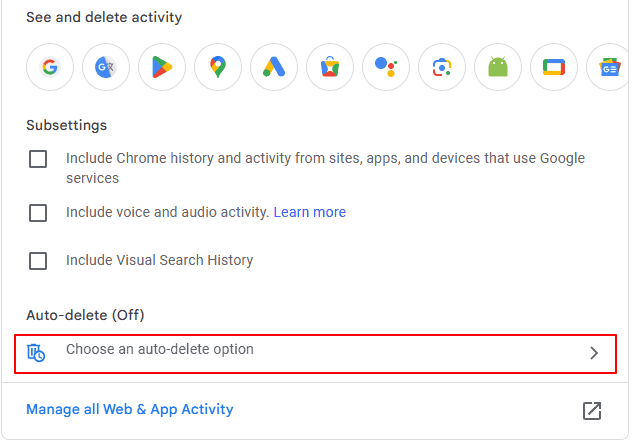Open Google Ads activity icon
This screenshot has height=443, width=635.
[x=274, y=67]
